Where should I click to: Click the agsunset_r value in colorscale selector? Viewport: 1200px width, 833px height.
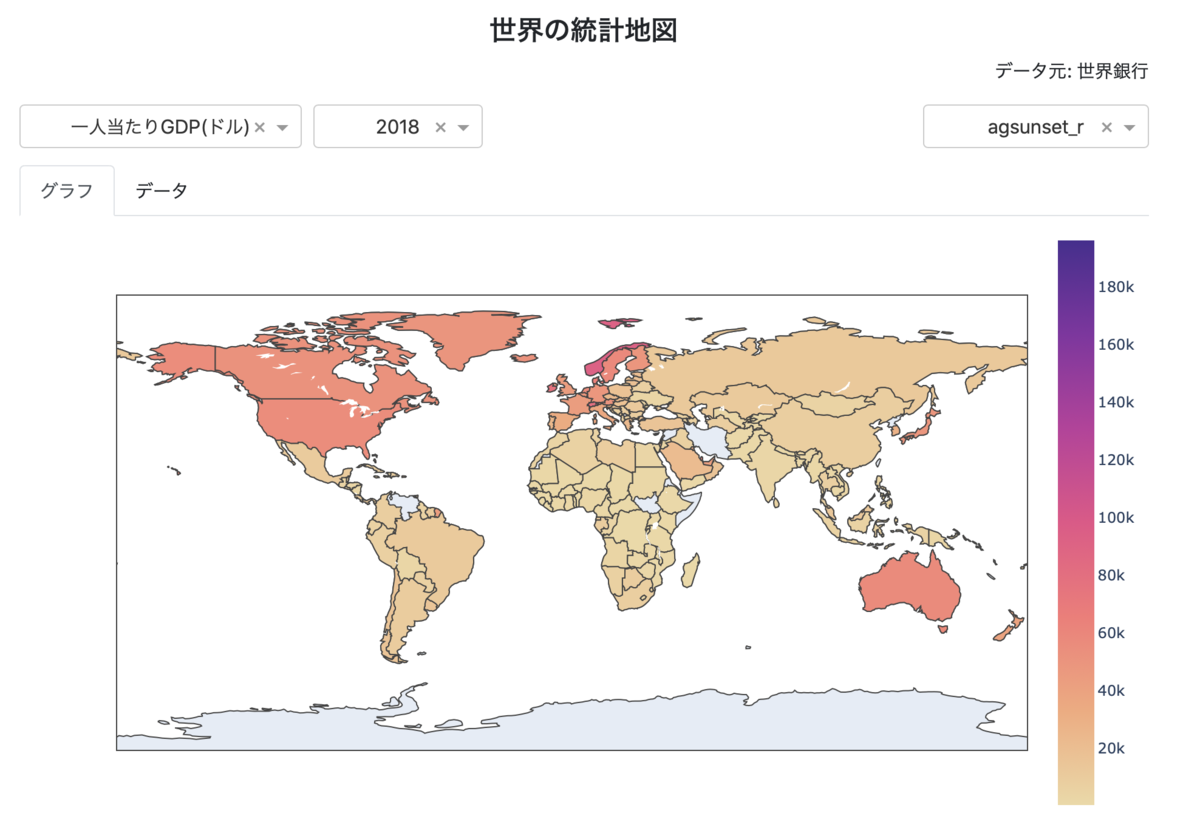click(x=1035, y=127)
